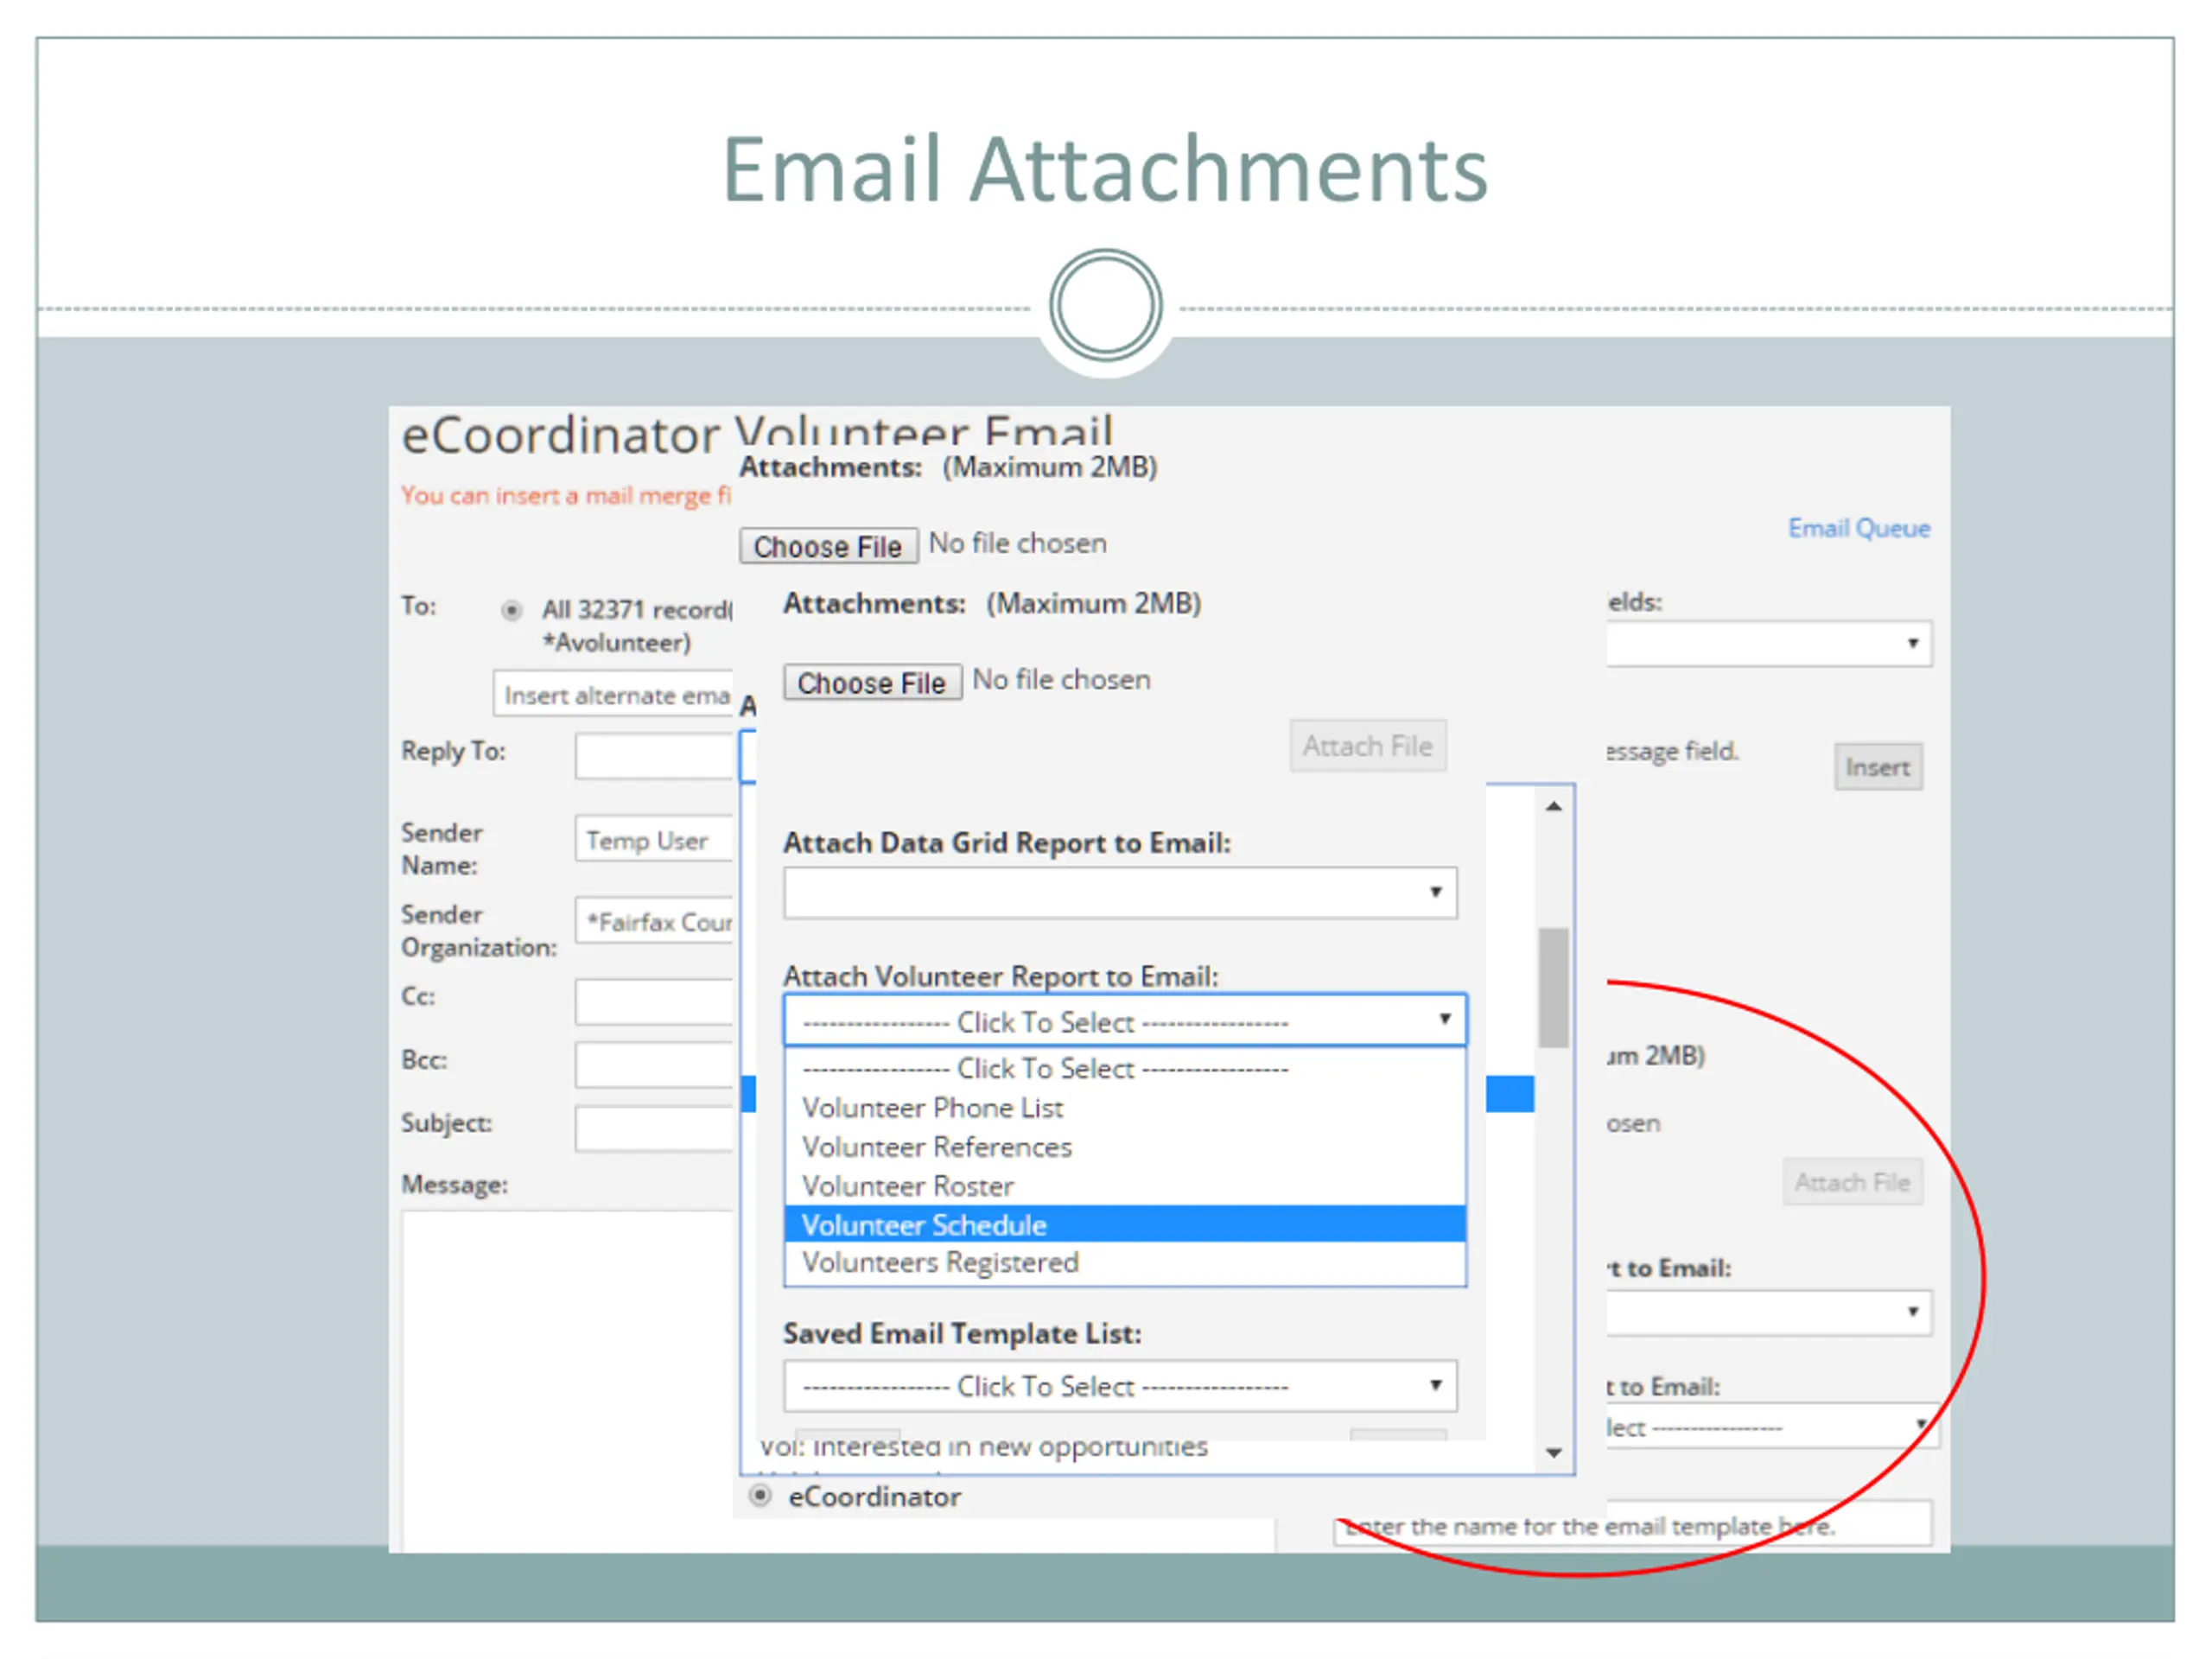Open the Attach Volunteer Report to Email dropdown
The width and height of the screenshot is (2212, 1659).
click(1125, 1020)
